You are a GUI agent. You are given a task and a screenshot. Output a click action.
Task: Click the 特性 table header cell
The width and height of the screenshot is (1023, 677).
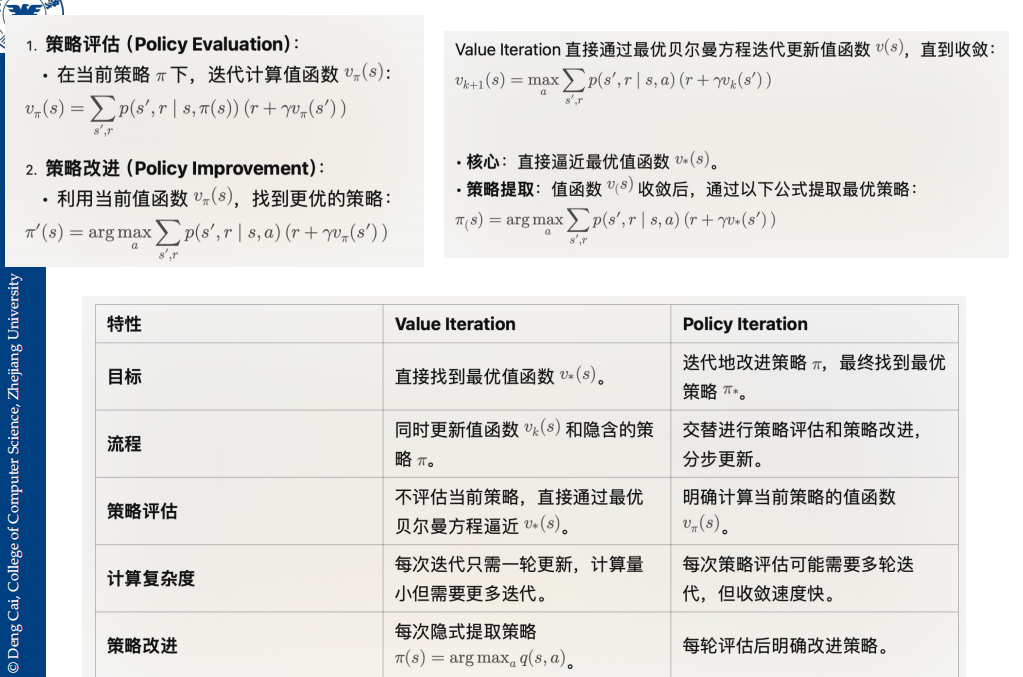tap(239, 323)
